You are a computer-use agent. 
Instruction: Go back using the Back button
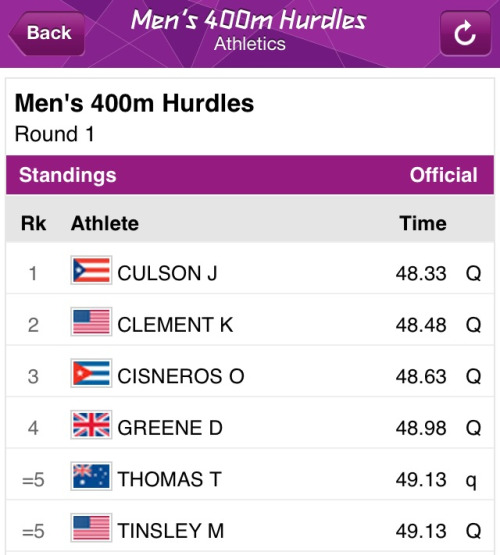[x=47, y=33]
